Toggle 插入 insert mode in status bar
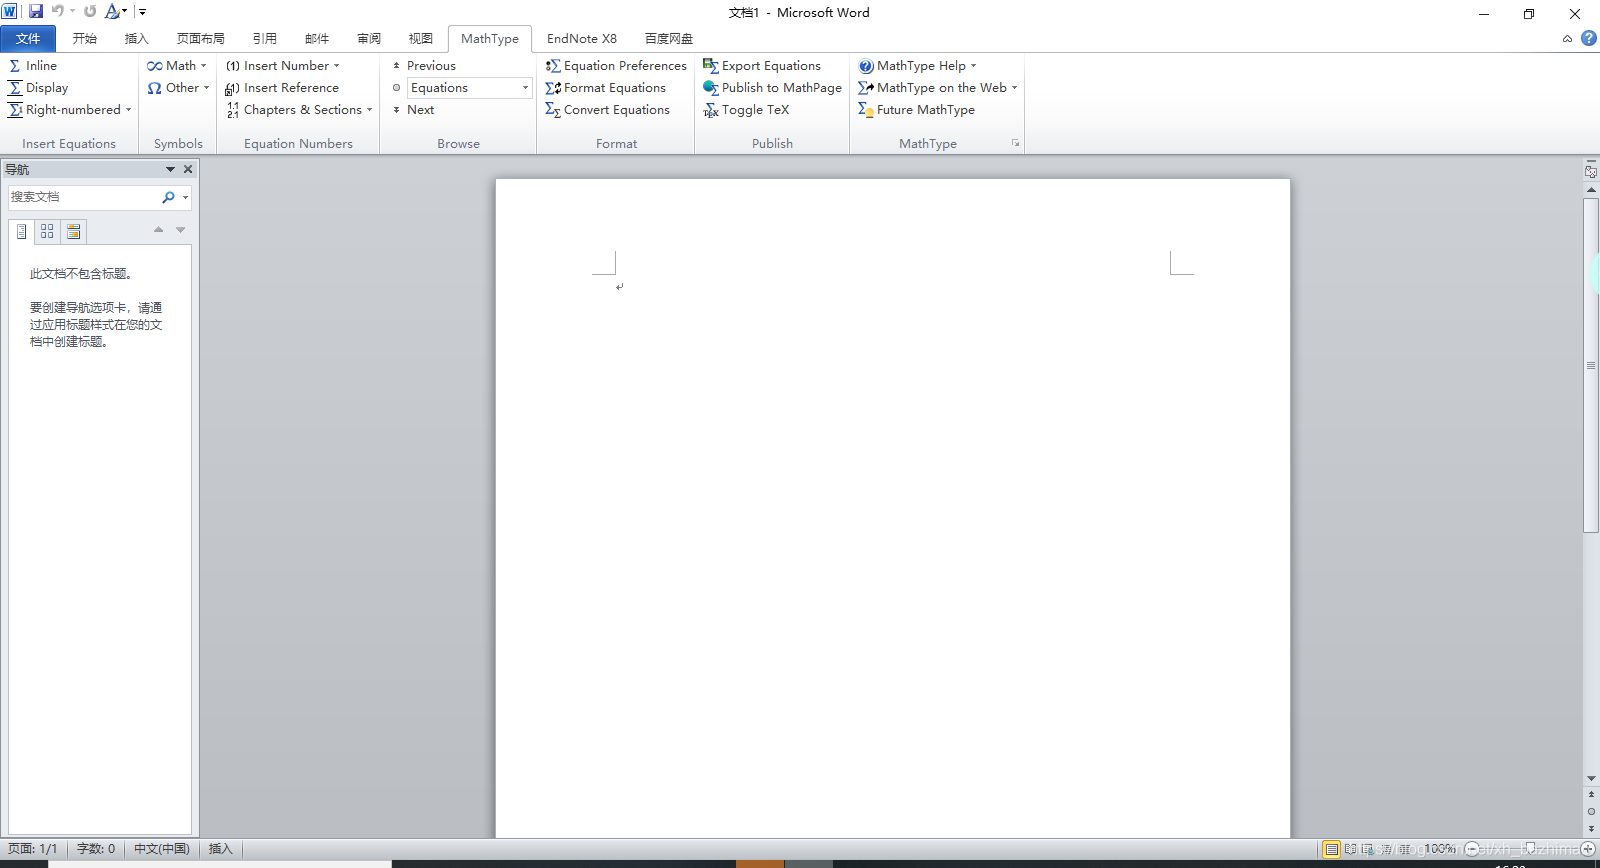The image size is (1600, 868). (x=220, y=849)
